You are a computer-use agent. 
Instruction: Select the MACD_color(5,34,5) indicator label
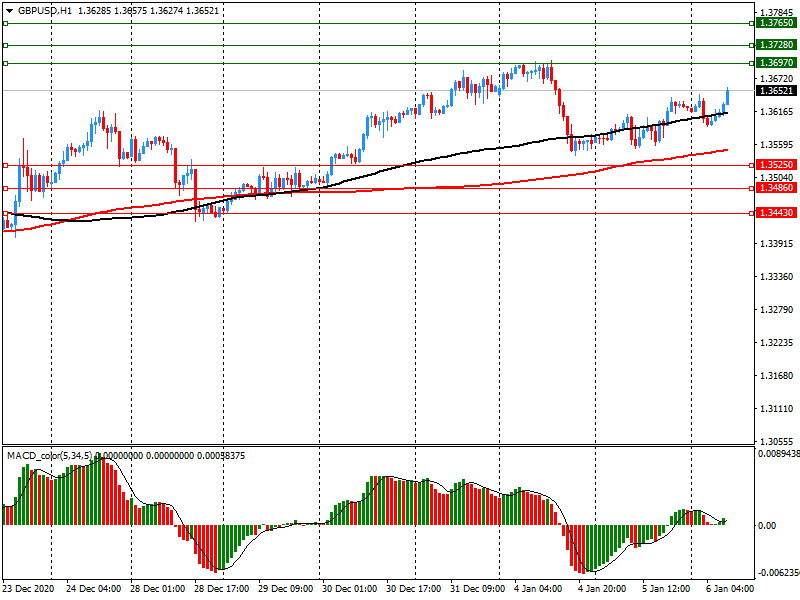(x=49, y=456)
